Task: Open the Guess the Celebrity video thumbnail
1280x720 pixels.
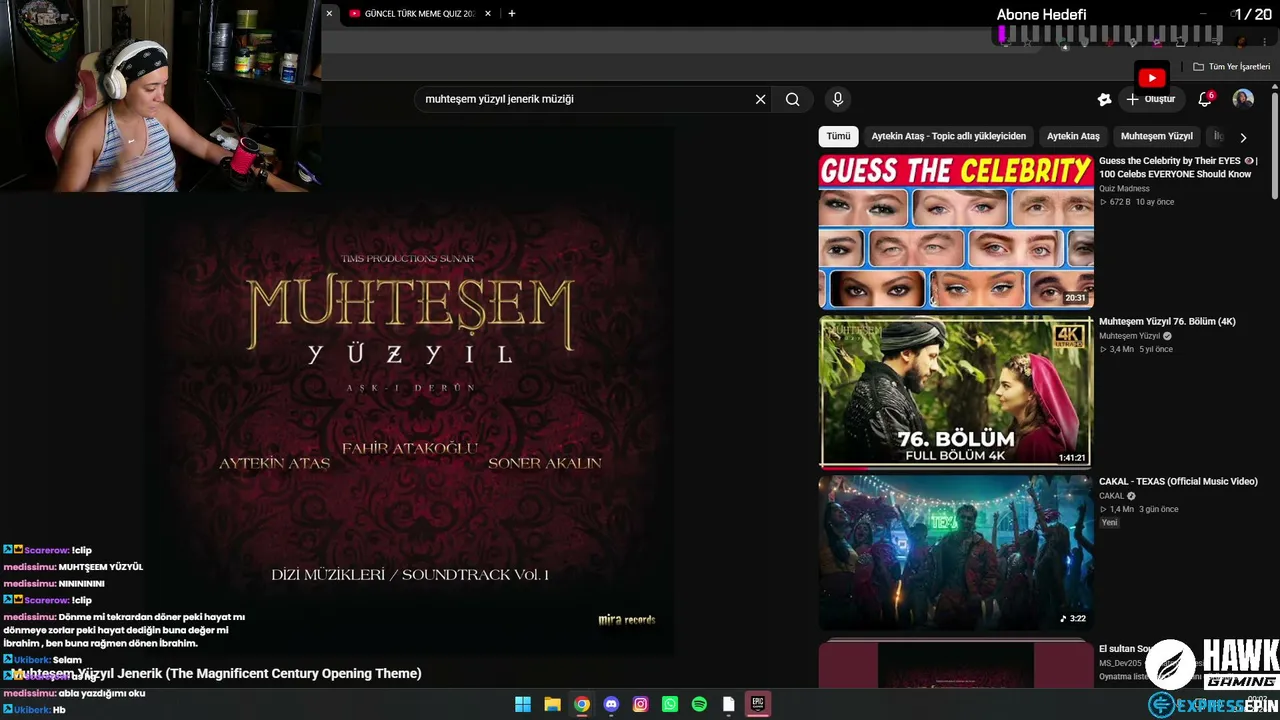Action: (956, 231)
